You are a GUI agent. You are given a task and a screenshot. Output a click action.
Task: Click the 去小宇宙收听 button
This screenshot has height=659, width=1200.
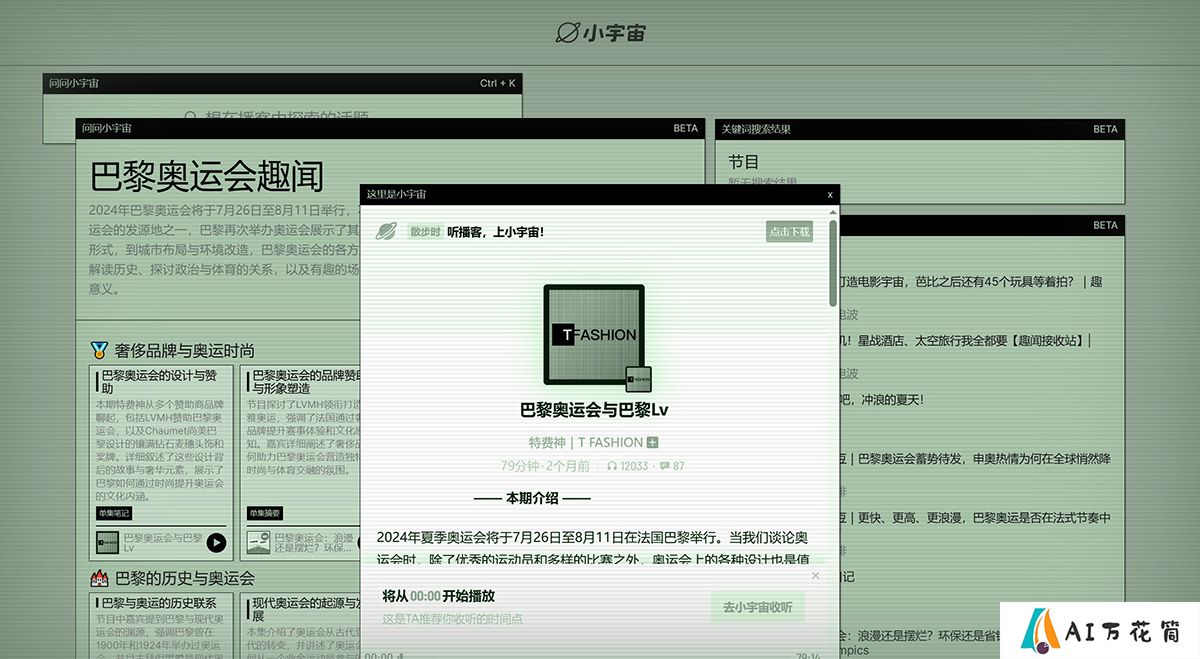(757, 607)
